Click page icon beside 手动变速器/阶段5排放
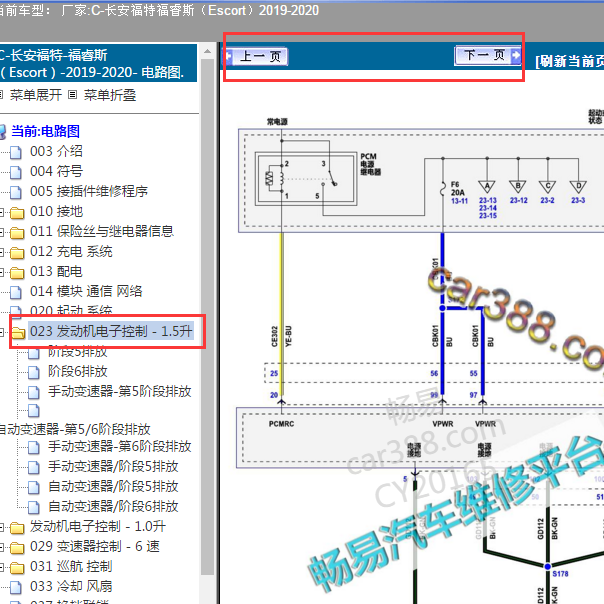 [34, 468]
